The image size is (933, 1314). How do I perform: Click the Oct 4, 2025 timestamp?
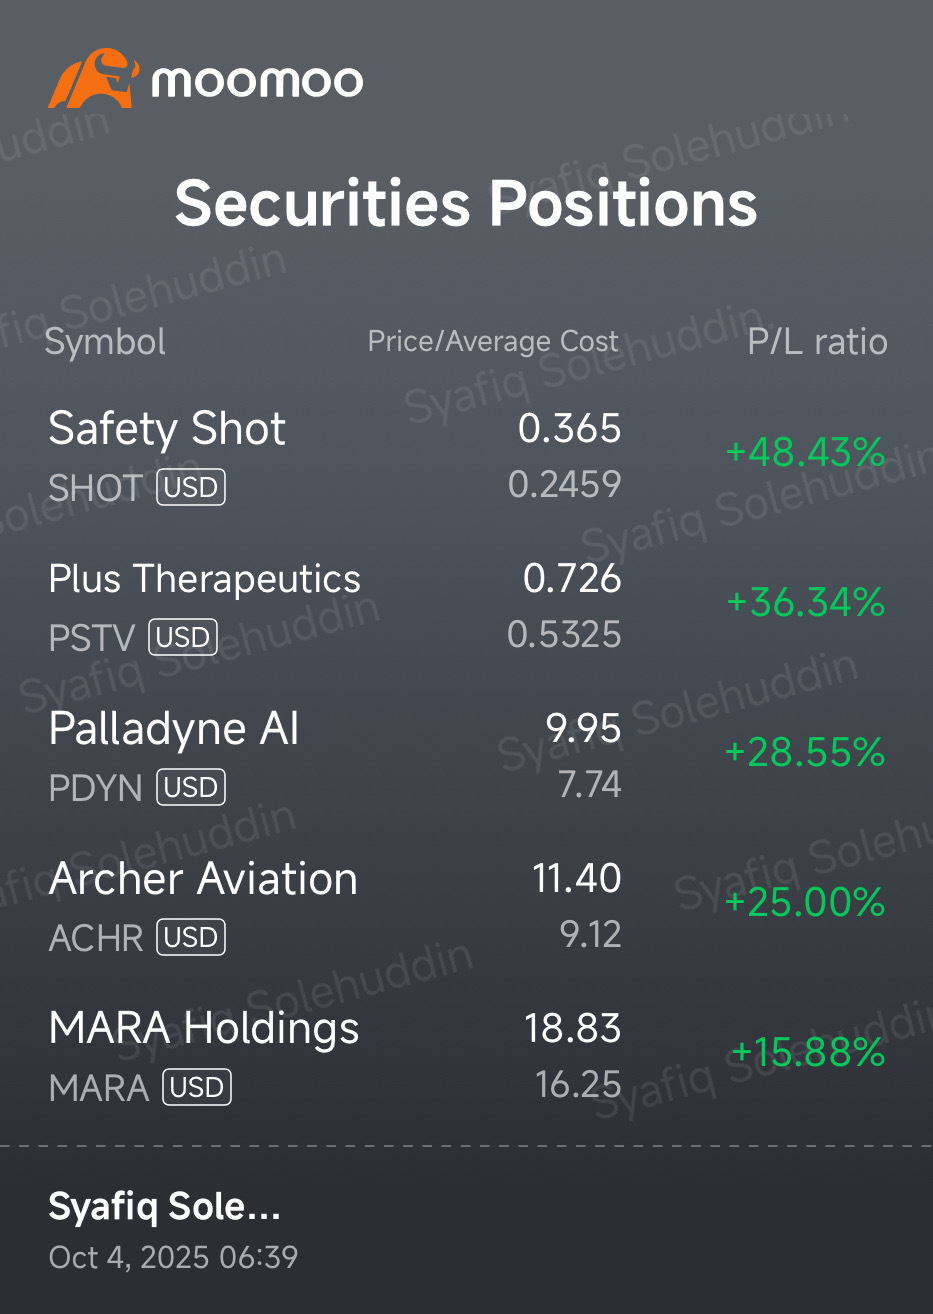point(174,1257)
